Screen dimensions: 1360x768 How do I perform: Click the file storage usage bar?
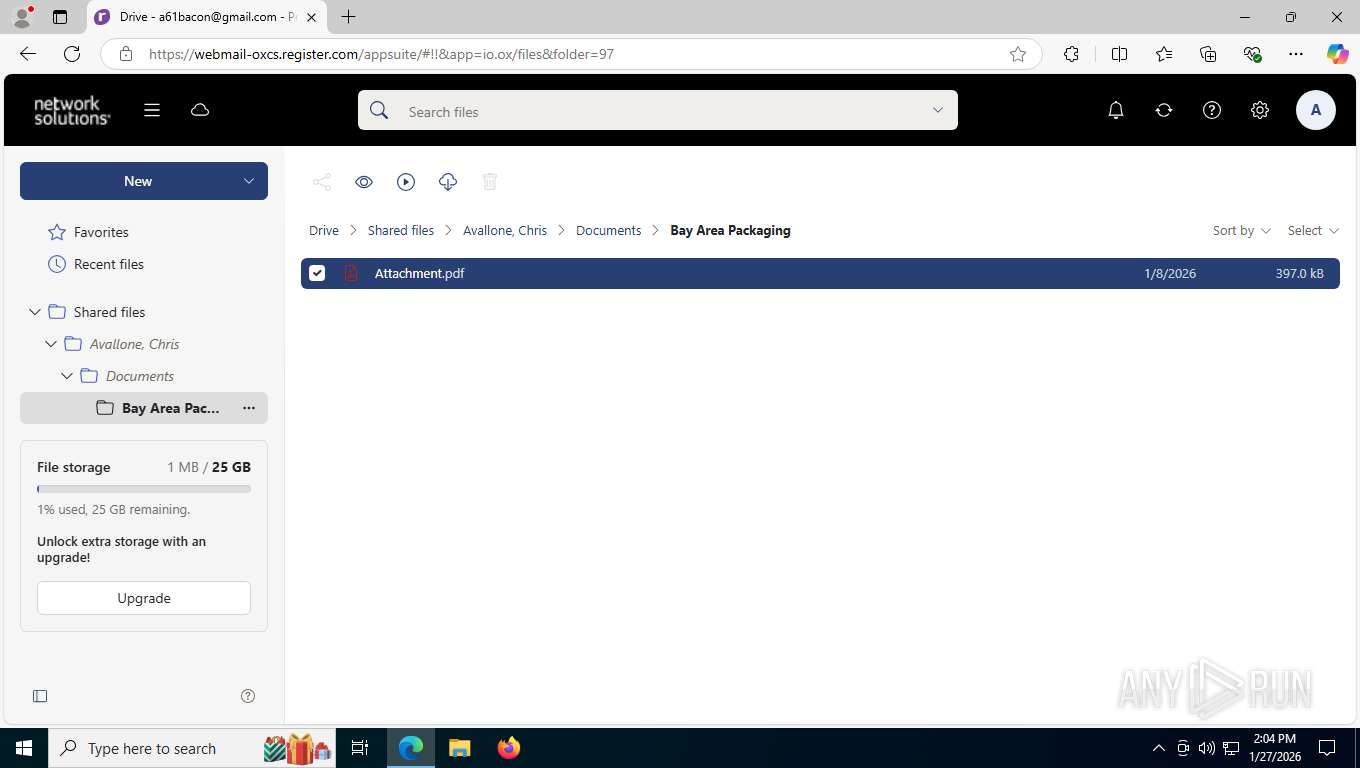pos(144,489)
